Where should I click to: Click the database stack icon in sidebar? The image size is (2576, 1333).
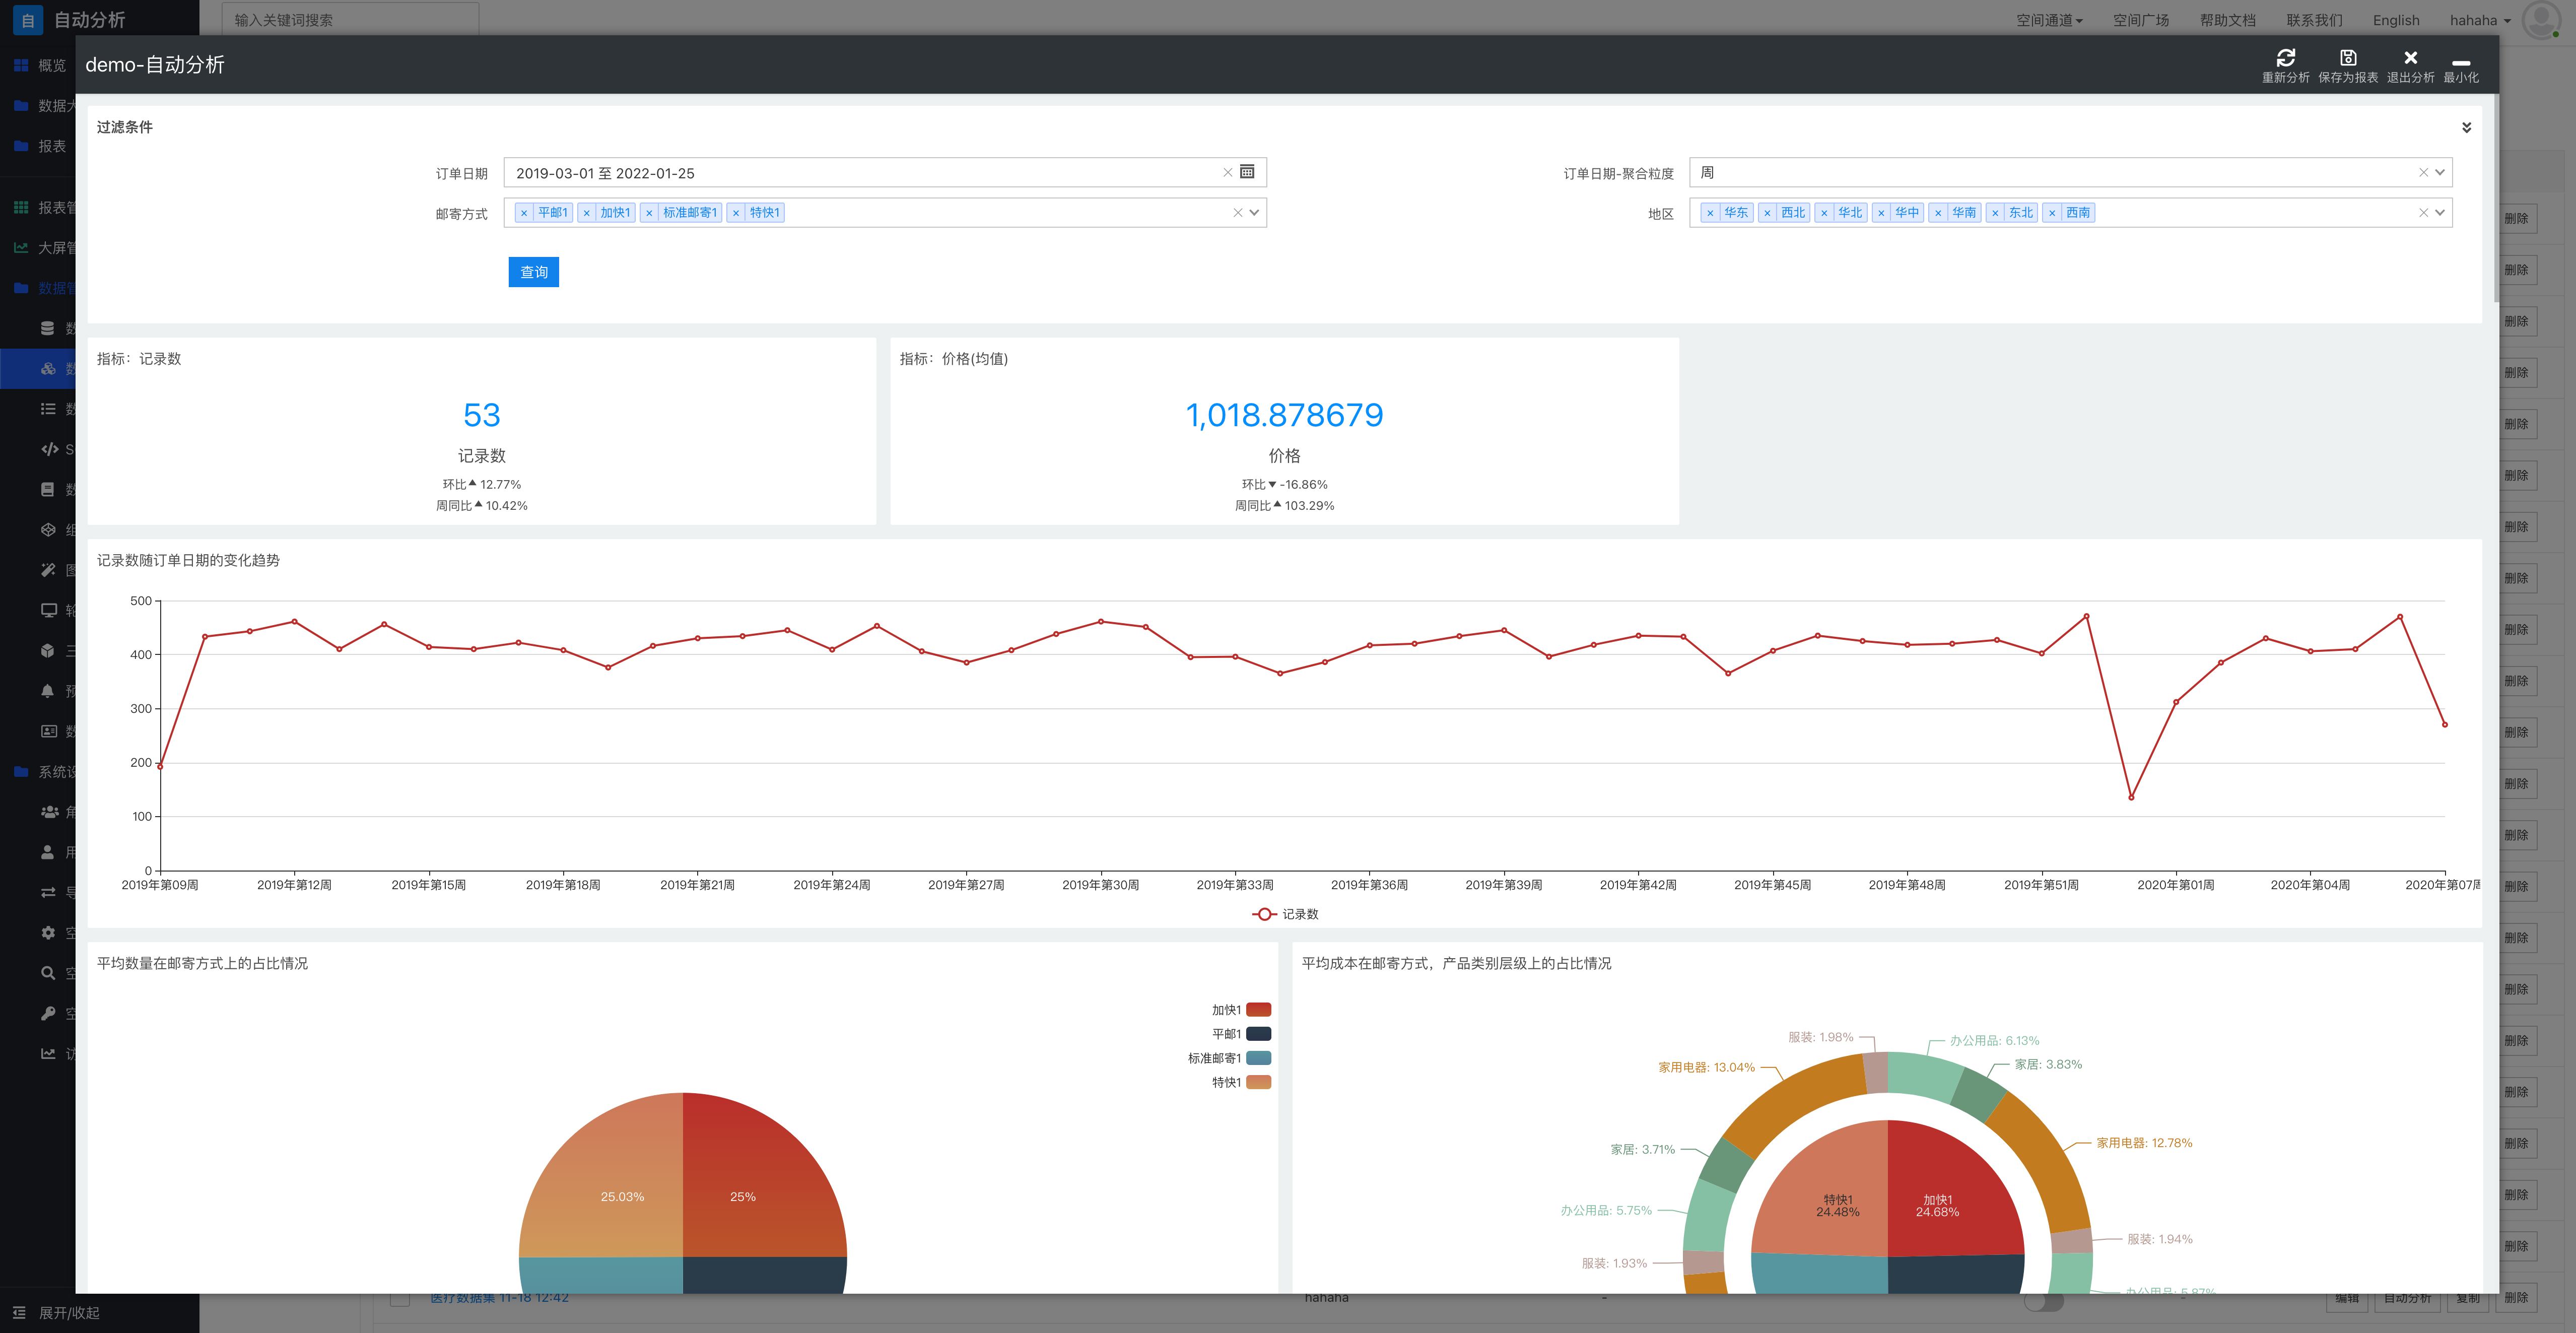click(48, 328)
